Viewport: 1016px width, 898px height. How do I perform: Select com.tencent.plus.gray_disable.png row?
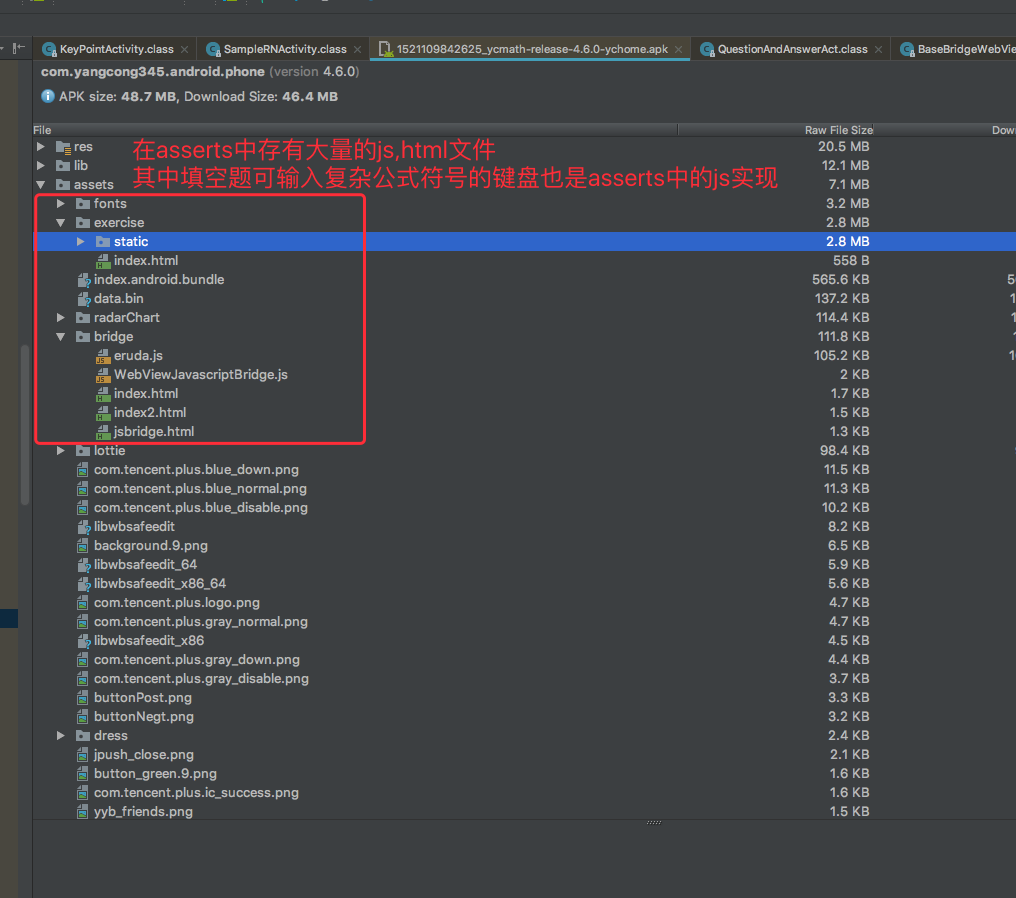click(524, 678)
